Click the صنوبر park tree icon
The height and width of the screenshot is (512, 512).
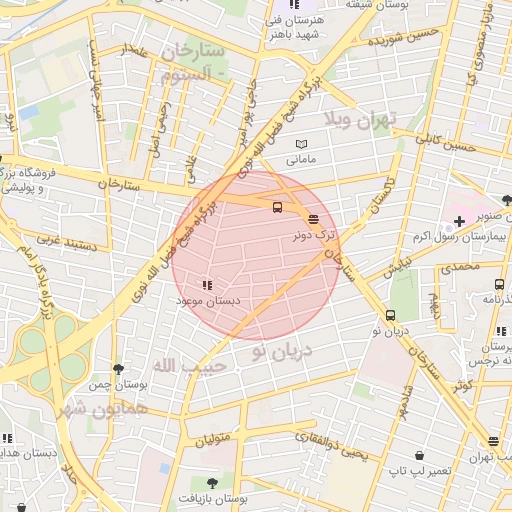click(507, 200)
